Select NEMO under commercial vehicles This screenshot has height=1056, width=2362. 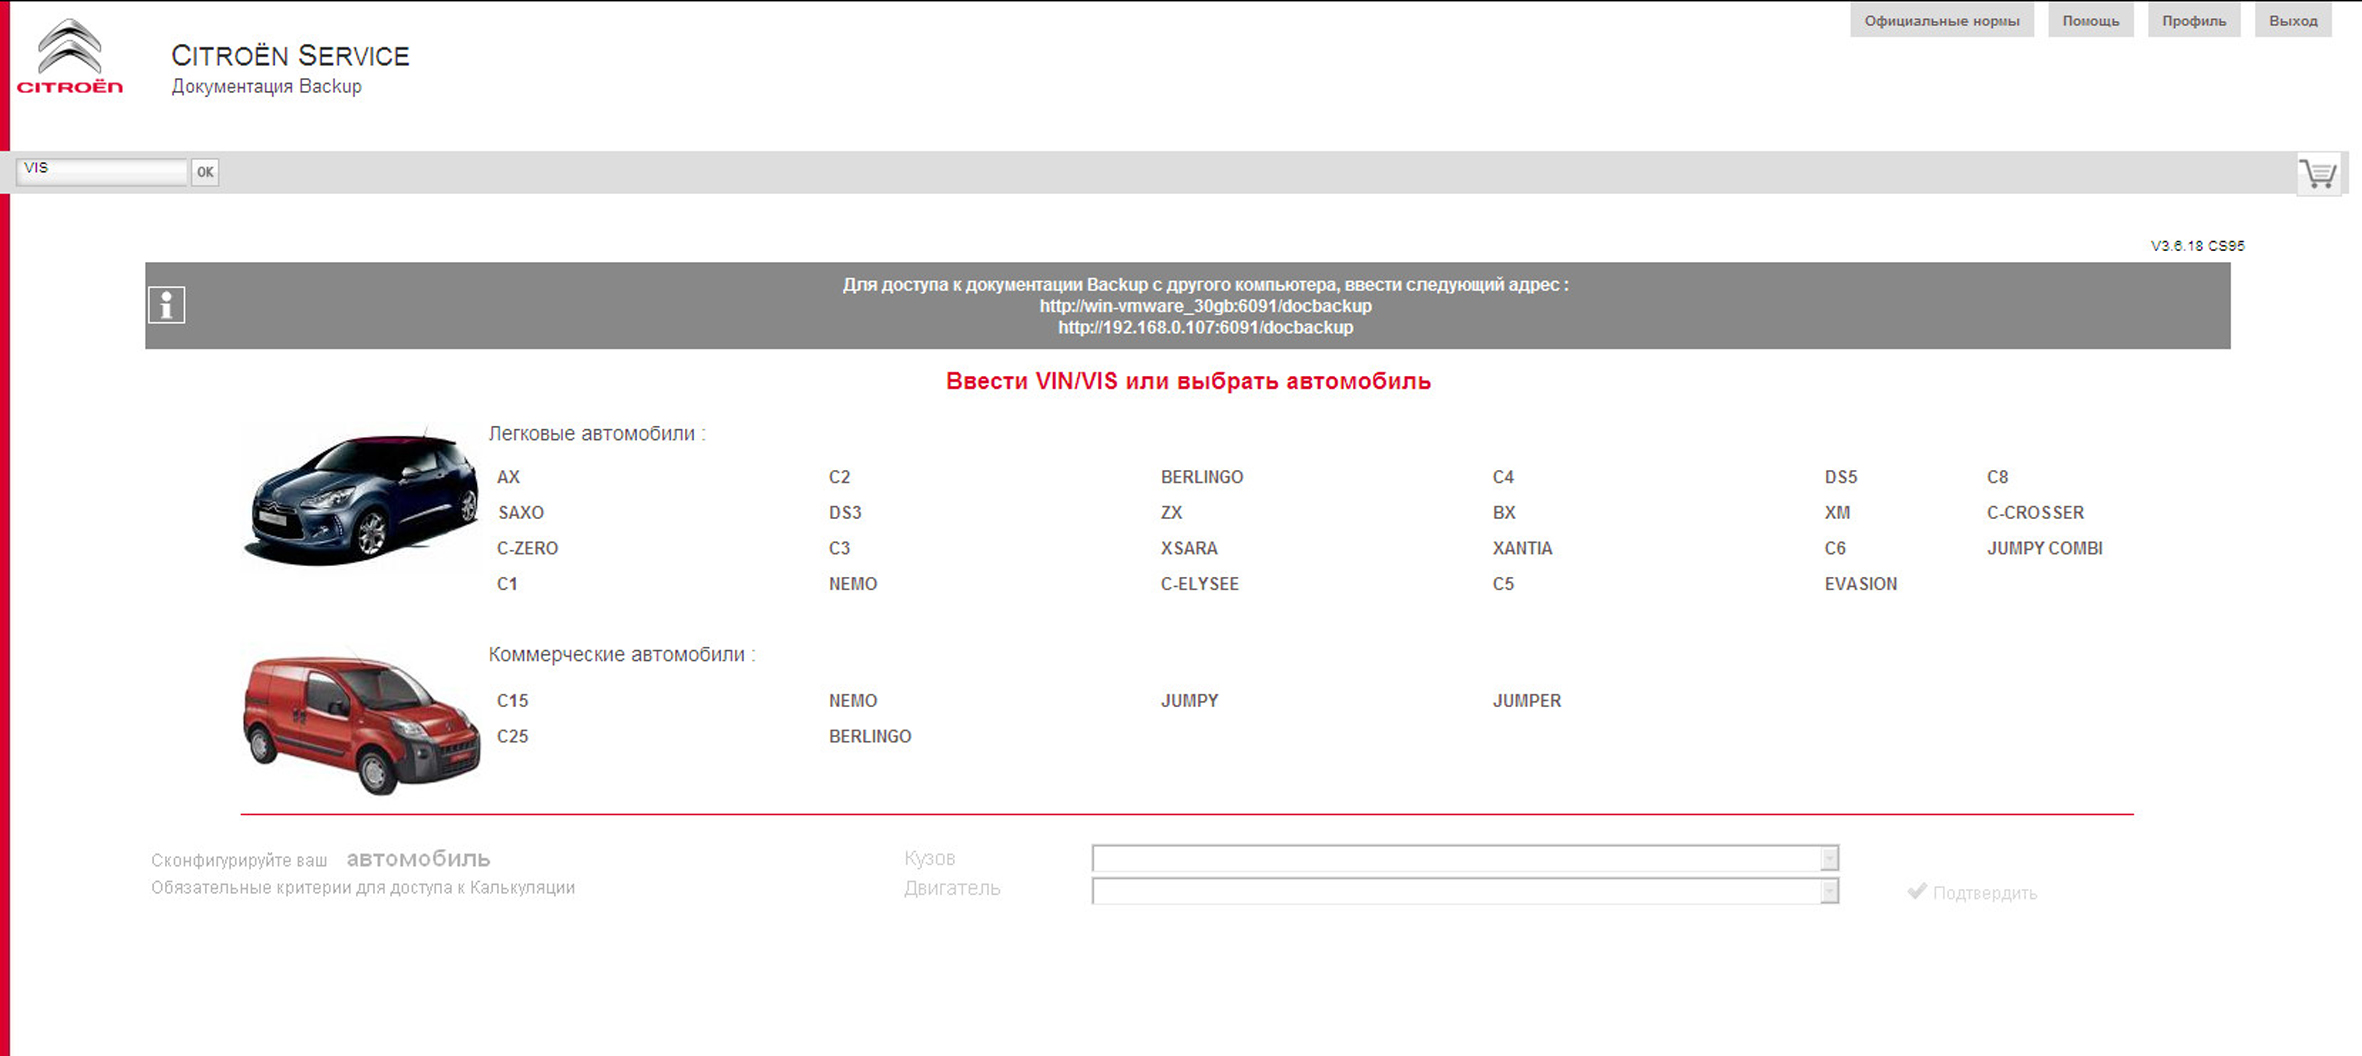853,701
